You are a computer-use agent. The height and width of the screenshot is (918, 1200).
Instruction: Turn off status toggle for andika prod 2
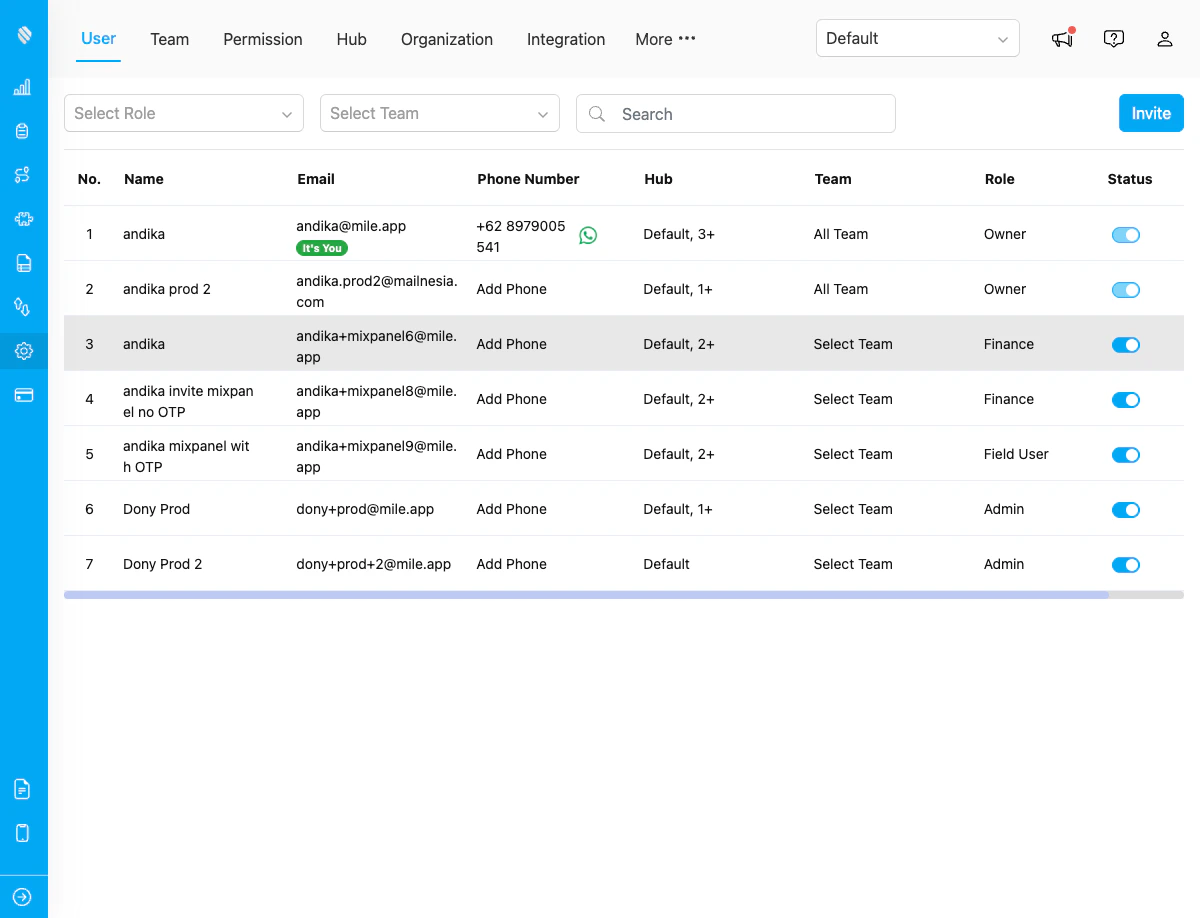(1126, 290)
